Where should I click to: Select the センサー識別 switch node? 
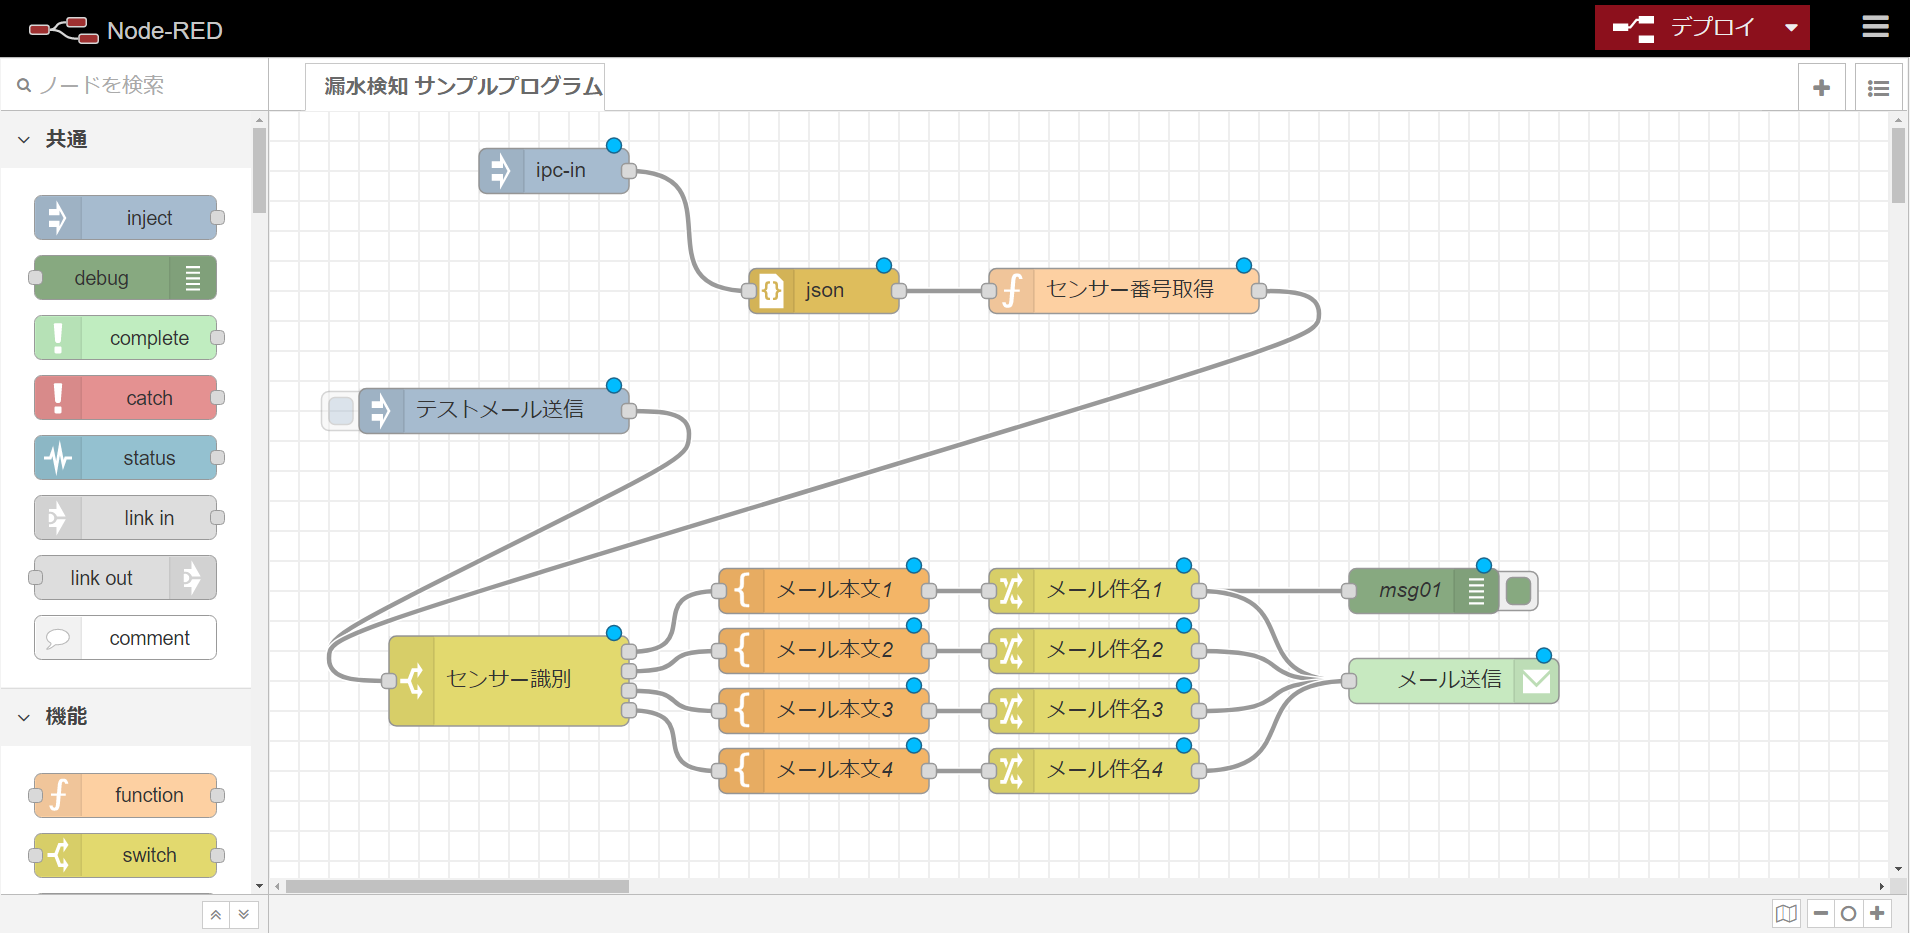click(x=509, y=680)
